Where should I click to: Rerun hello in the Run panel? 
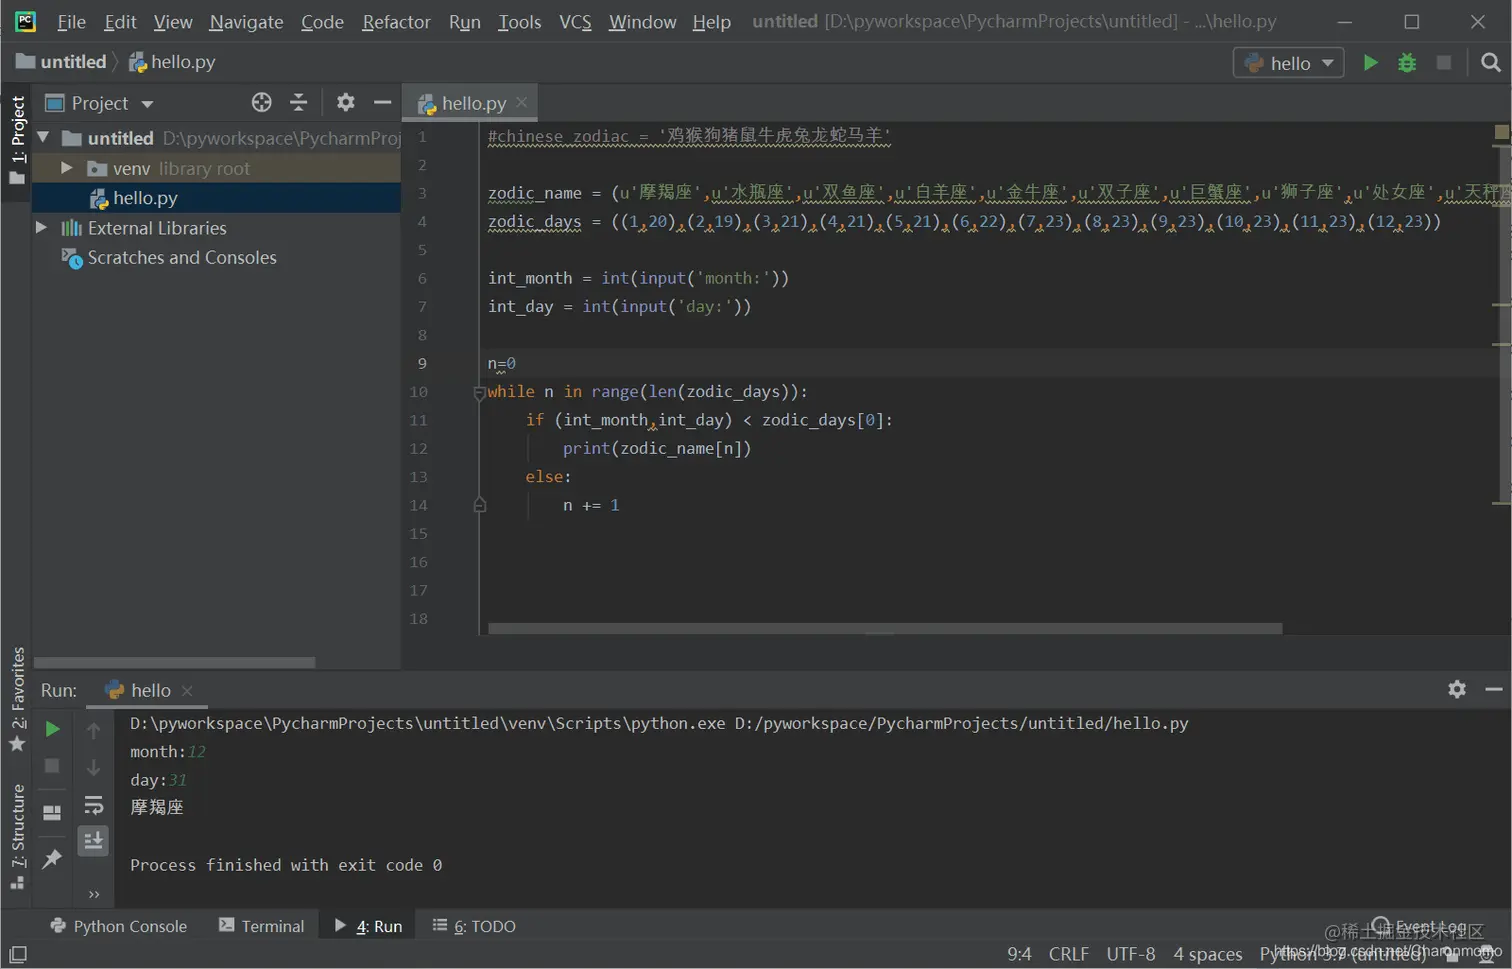[x=52, y=729]
